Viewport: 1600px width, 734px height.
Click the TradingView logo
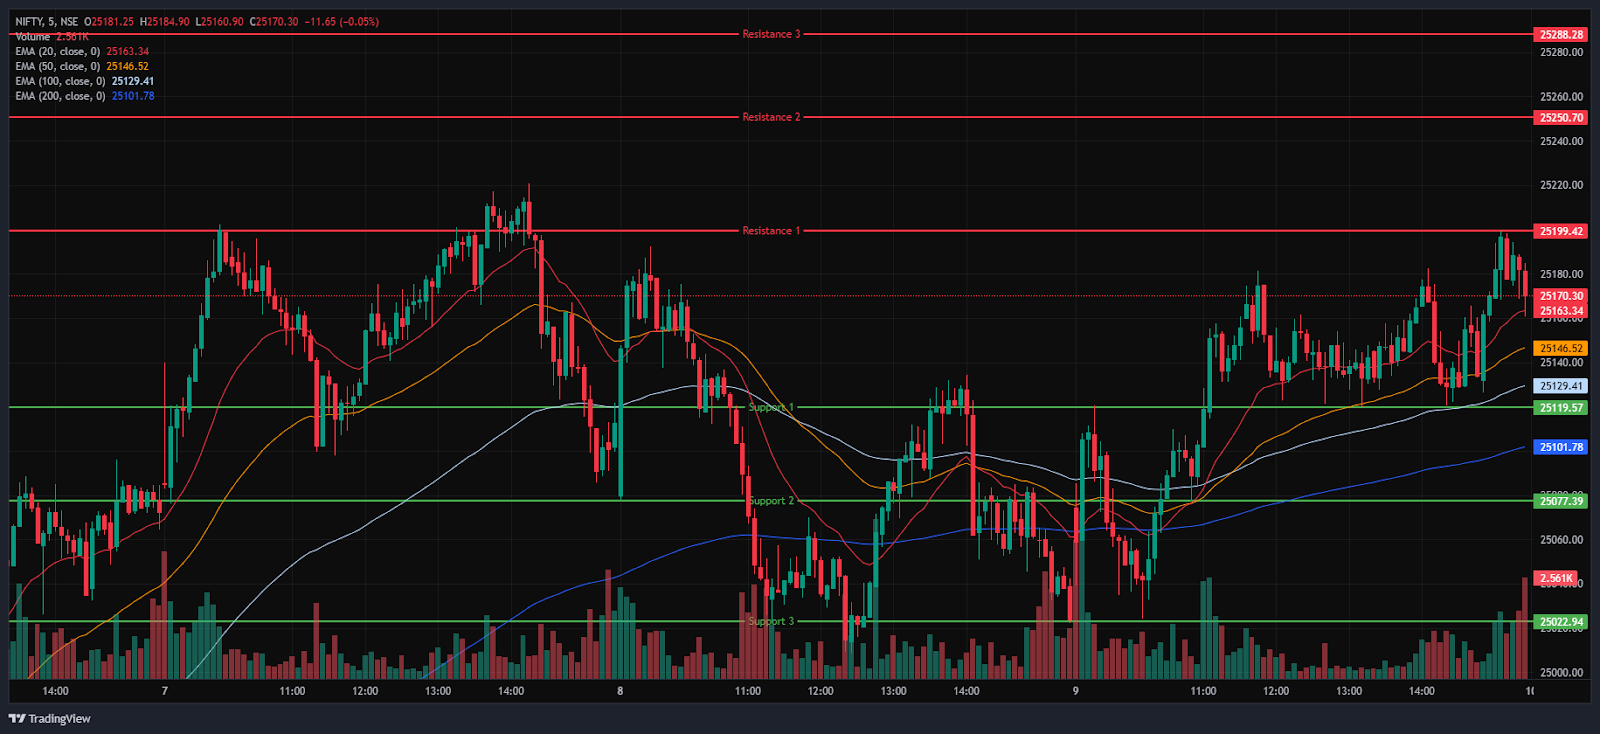[50, 718]
